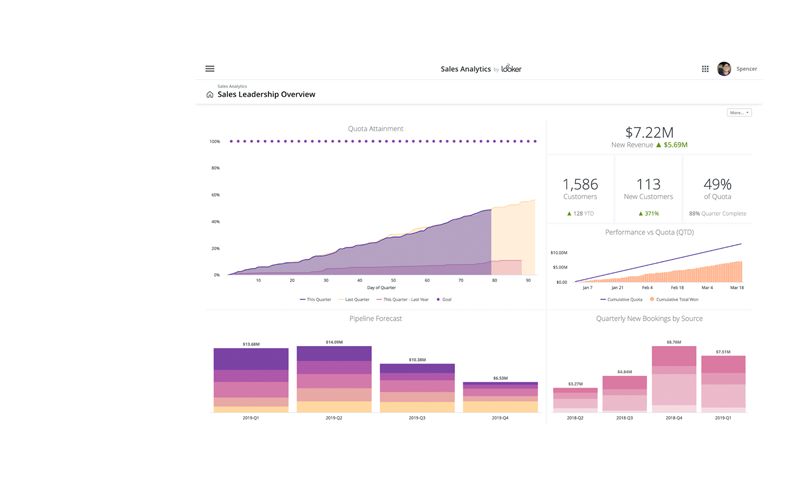Click the $13.68M label above 2019-Q1

(x=251, y=344)
